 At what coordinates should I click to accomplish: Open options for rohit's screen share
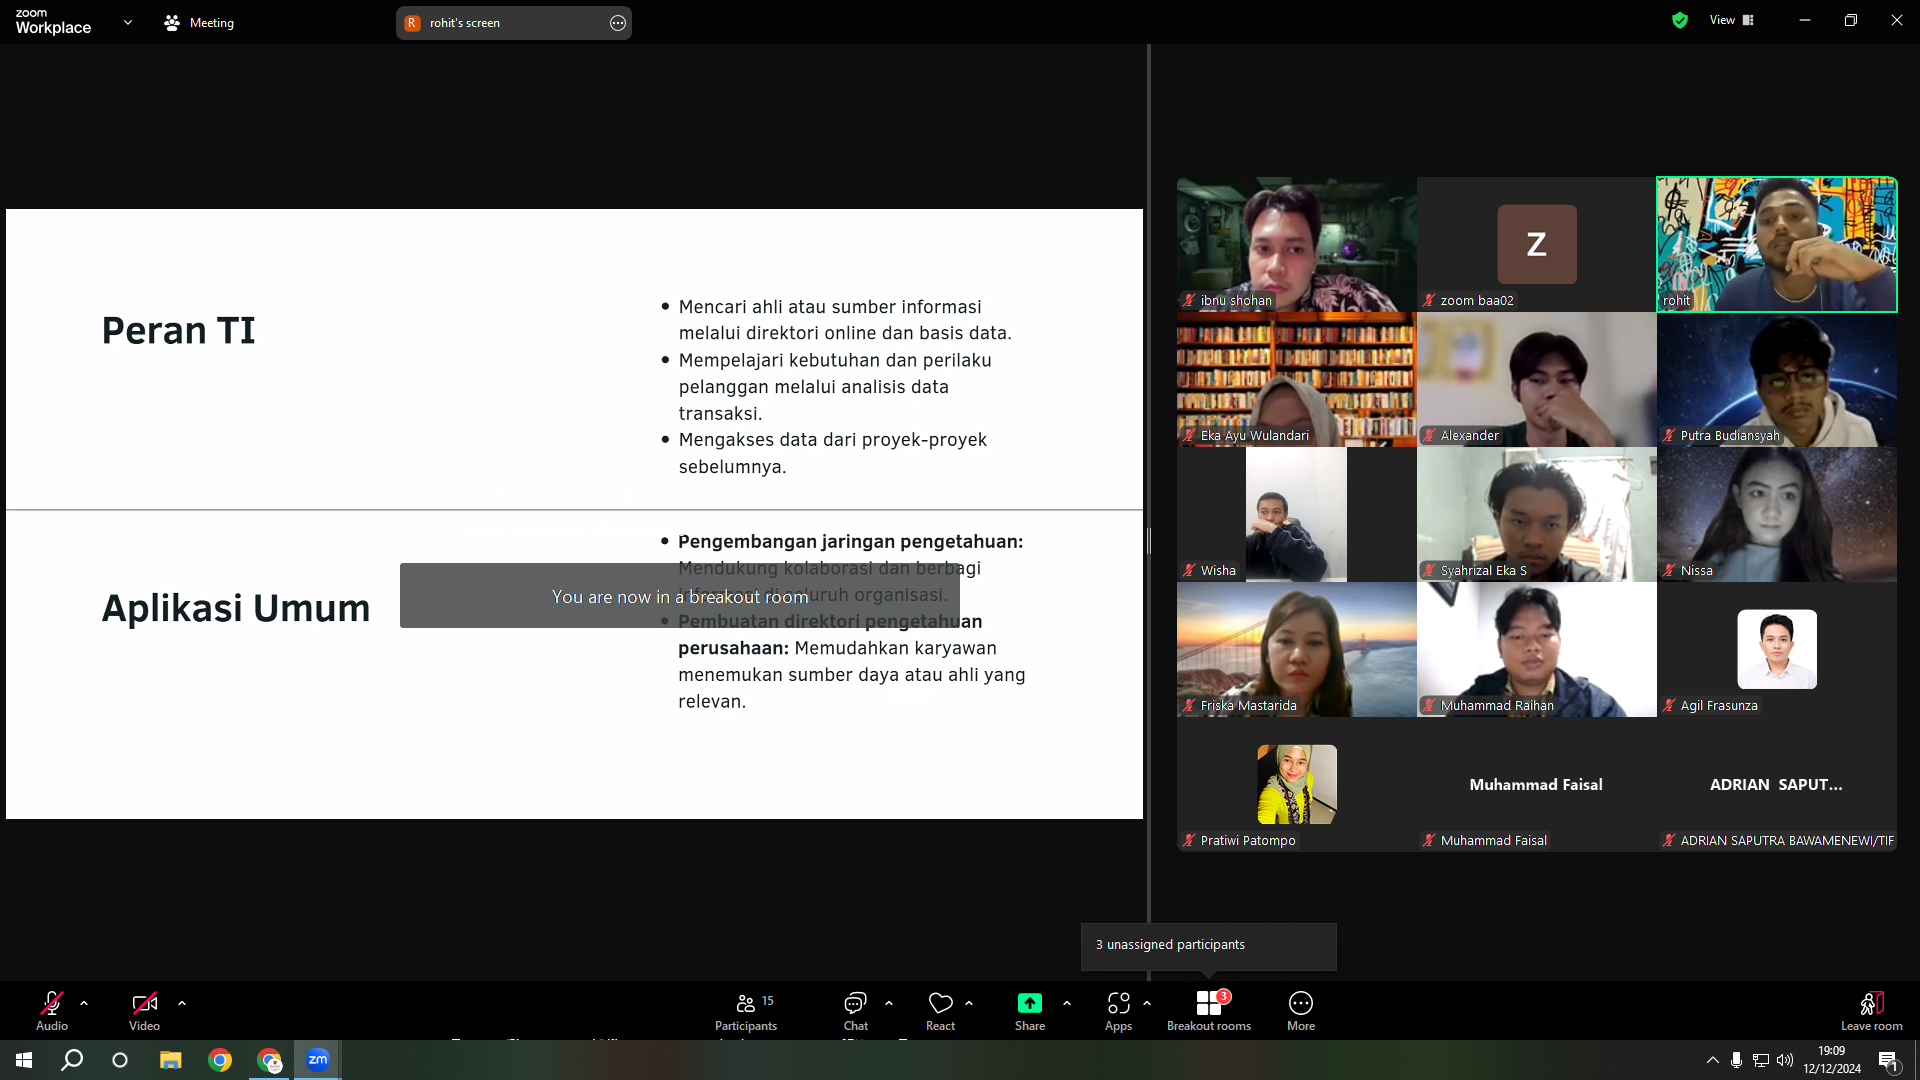[618, 23]
